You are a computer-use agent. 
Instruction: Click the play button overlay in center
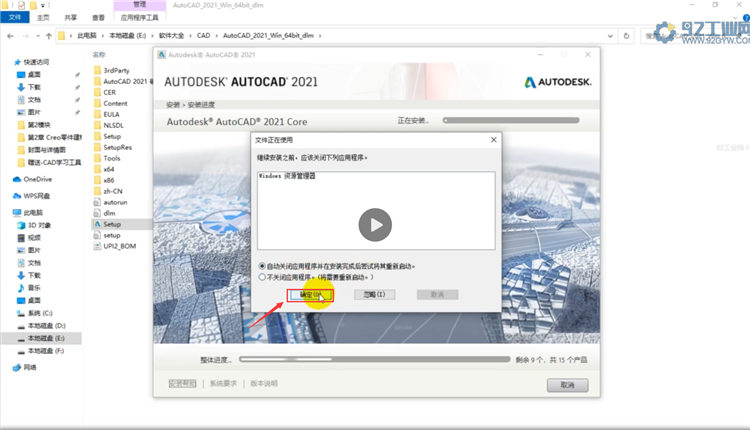(375, 225)
